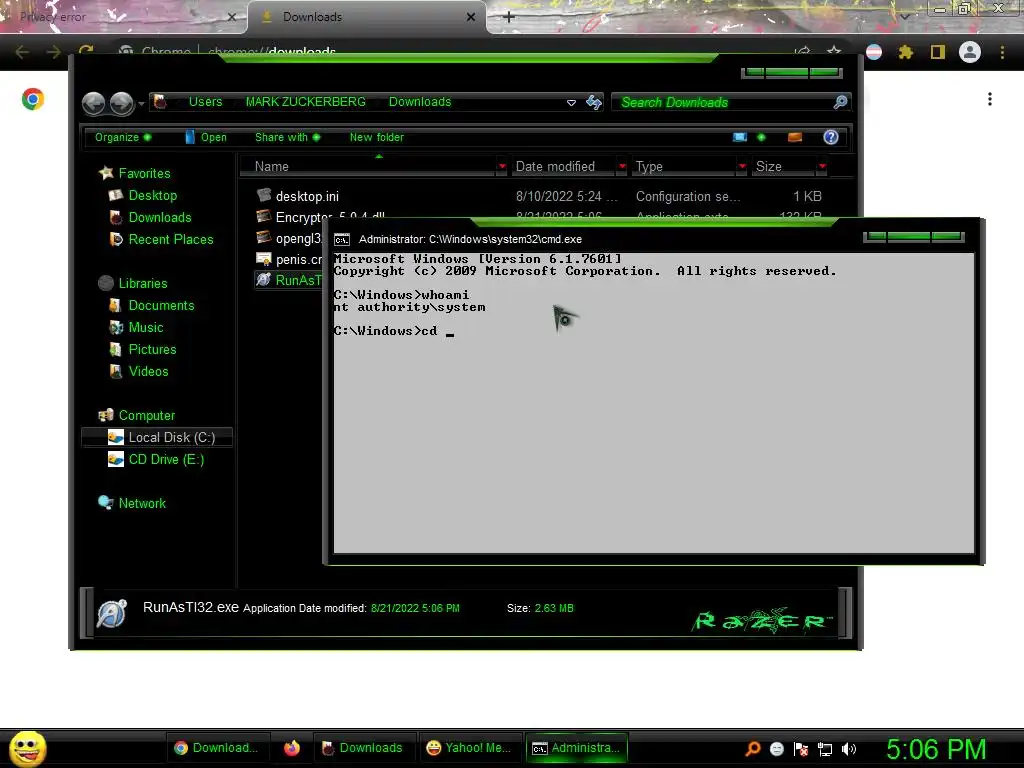Open a new Chrome tab
The width and height of the screenshot is (1024, 768).
[509, 17]
